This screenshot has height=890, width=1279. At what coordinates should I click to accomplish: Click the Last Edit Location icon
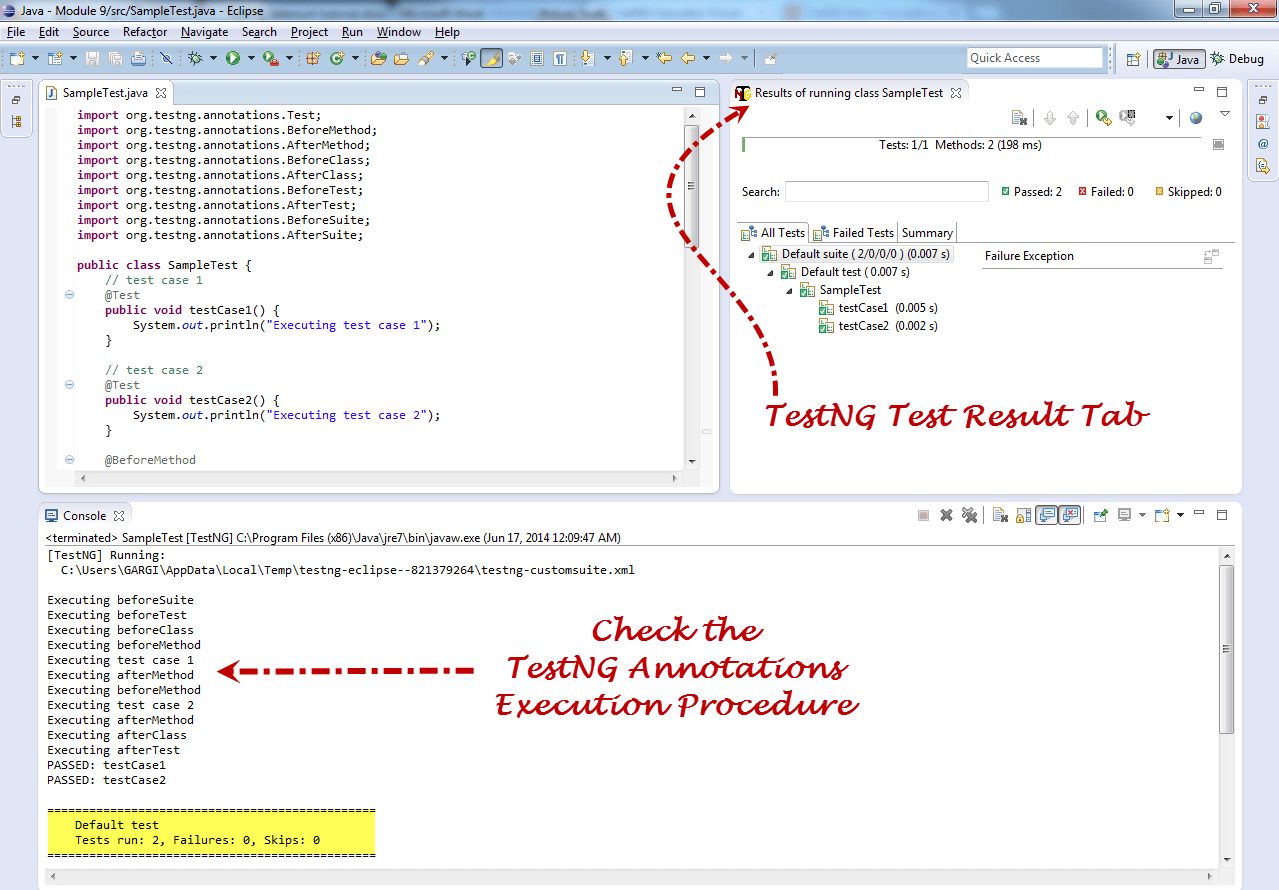(x=663, y=58)
